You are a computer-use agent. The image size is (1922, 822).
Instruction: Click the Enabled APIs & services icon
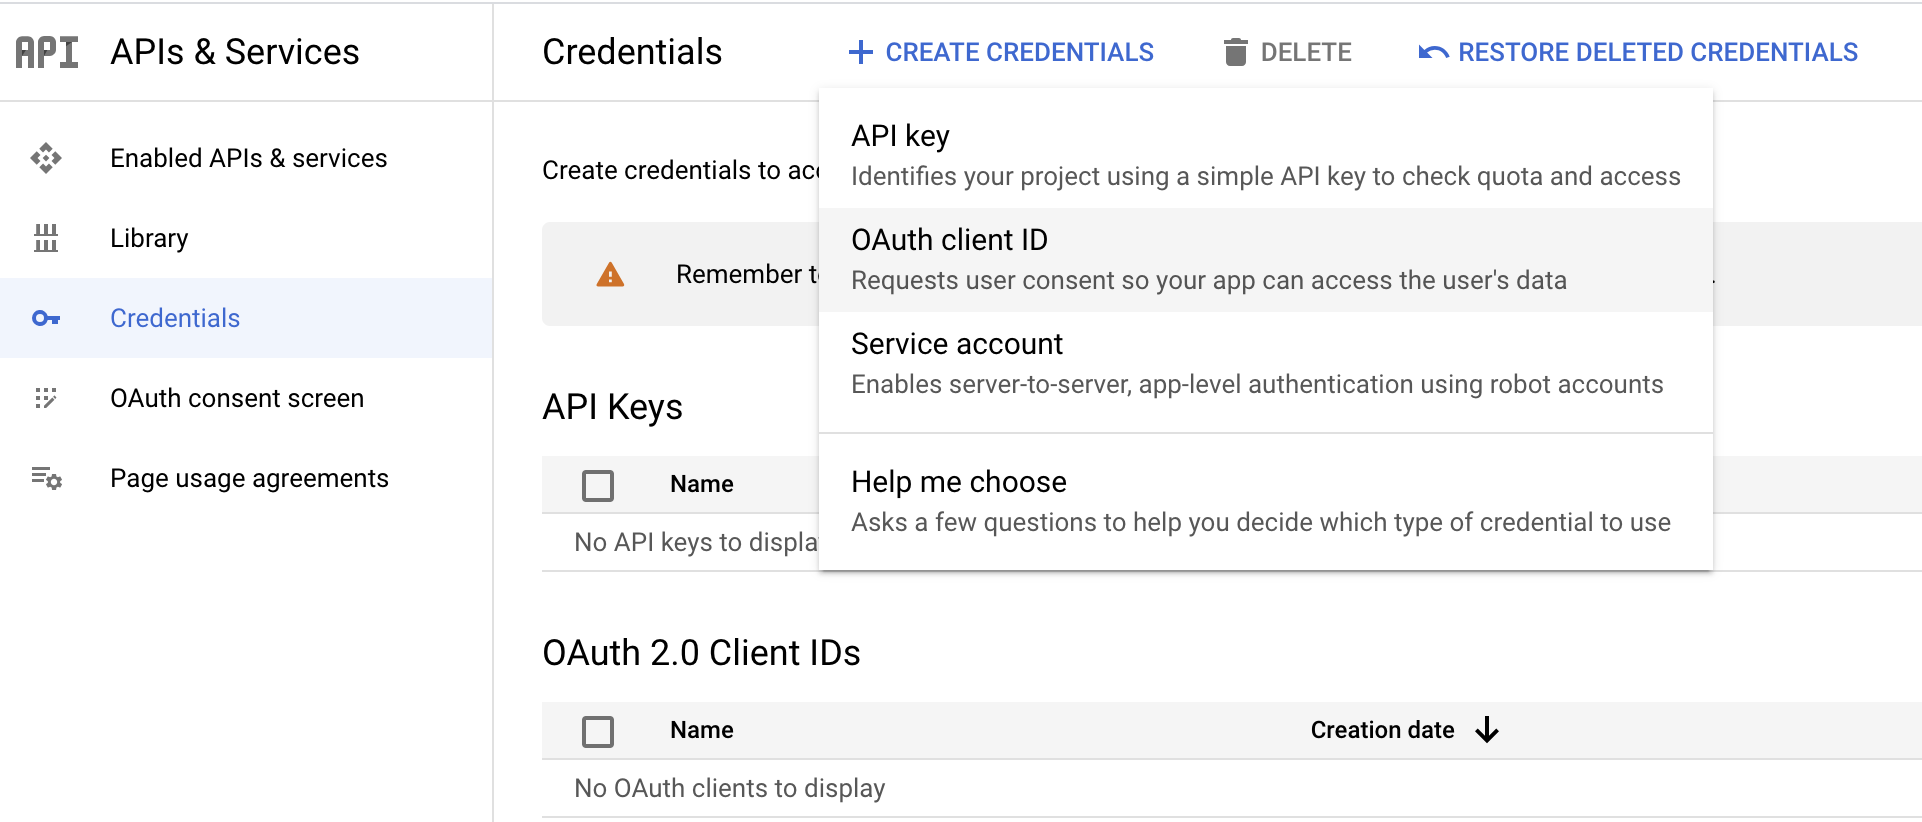point(46,158)
